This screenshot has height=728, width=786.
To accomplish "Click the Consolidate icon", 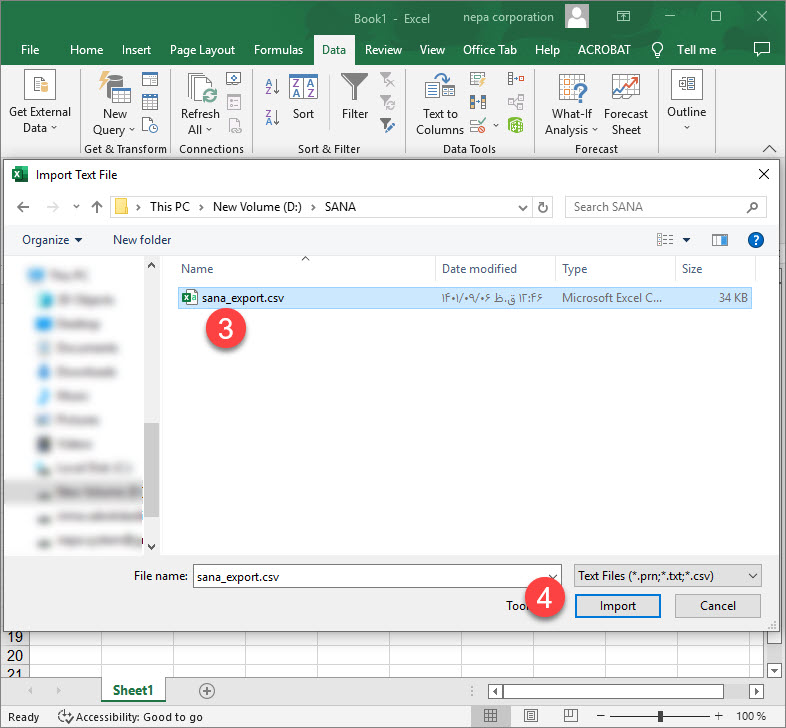I will click(x=516, y=79).
